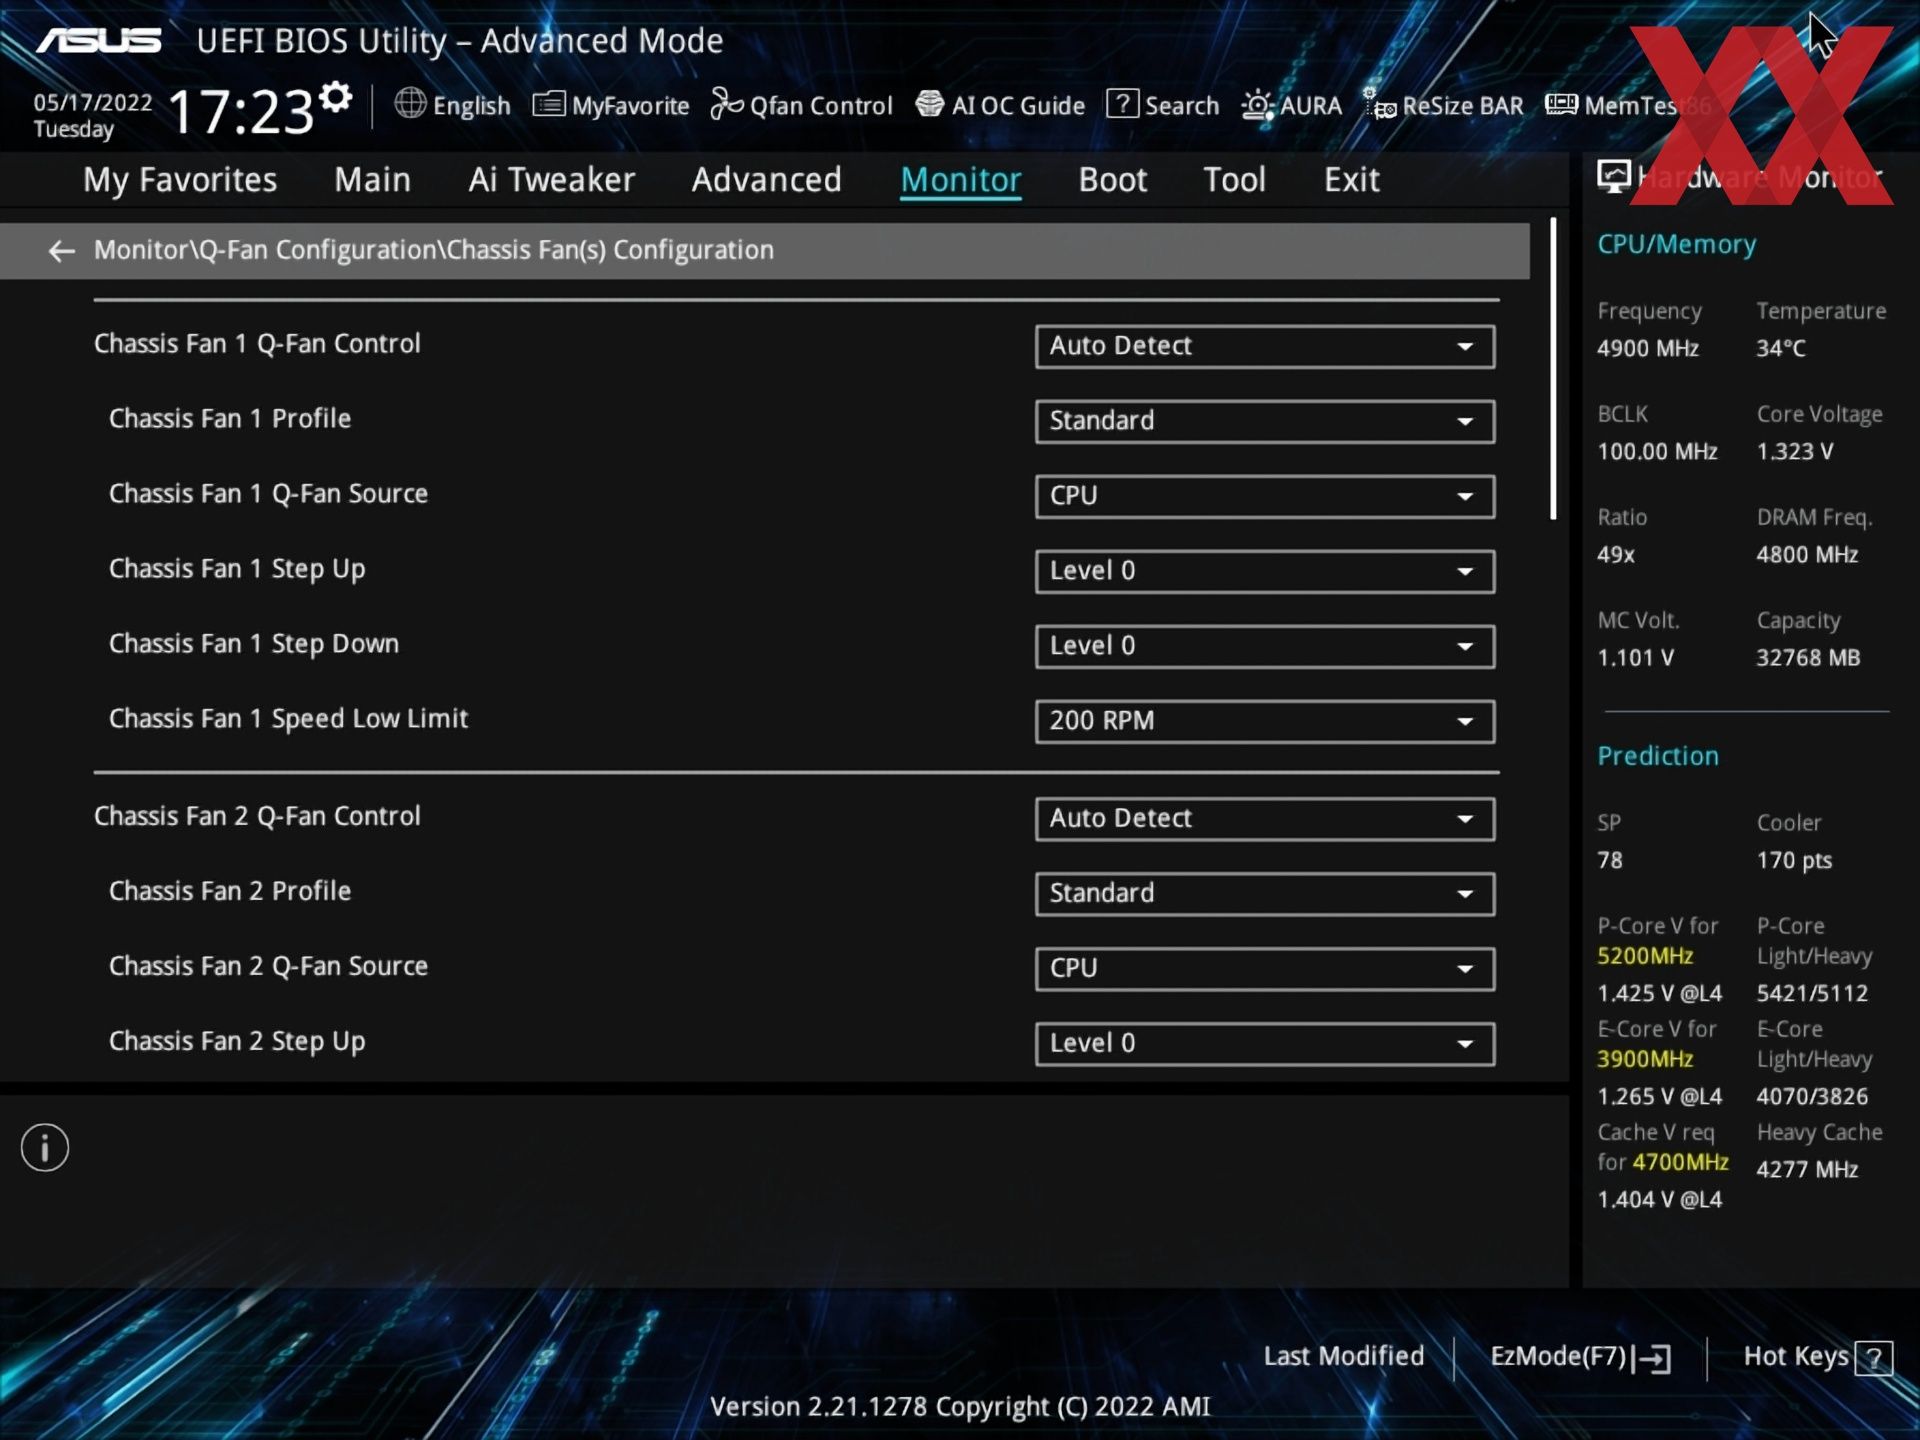Screen dimensions: 1920x1440
Task: Click Chassis Fan 1 Speed Low Limit label
Action: click(288, 719)
